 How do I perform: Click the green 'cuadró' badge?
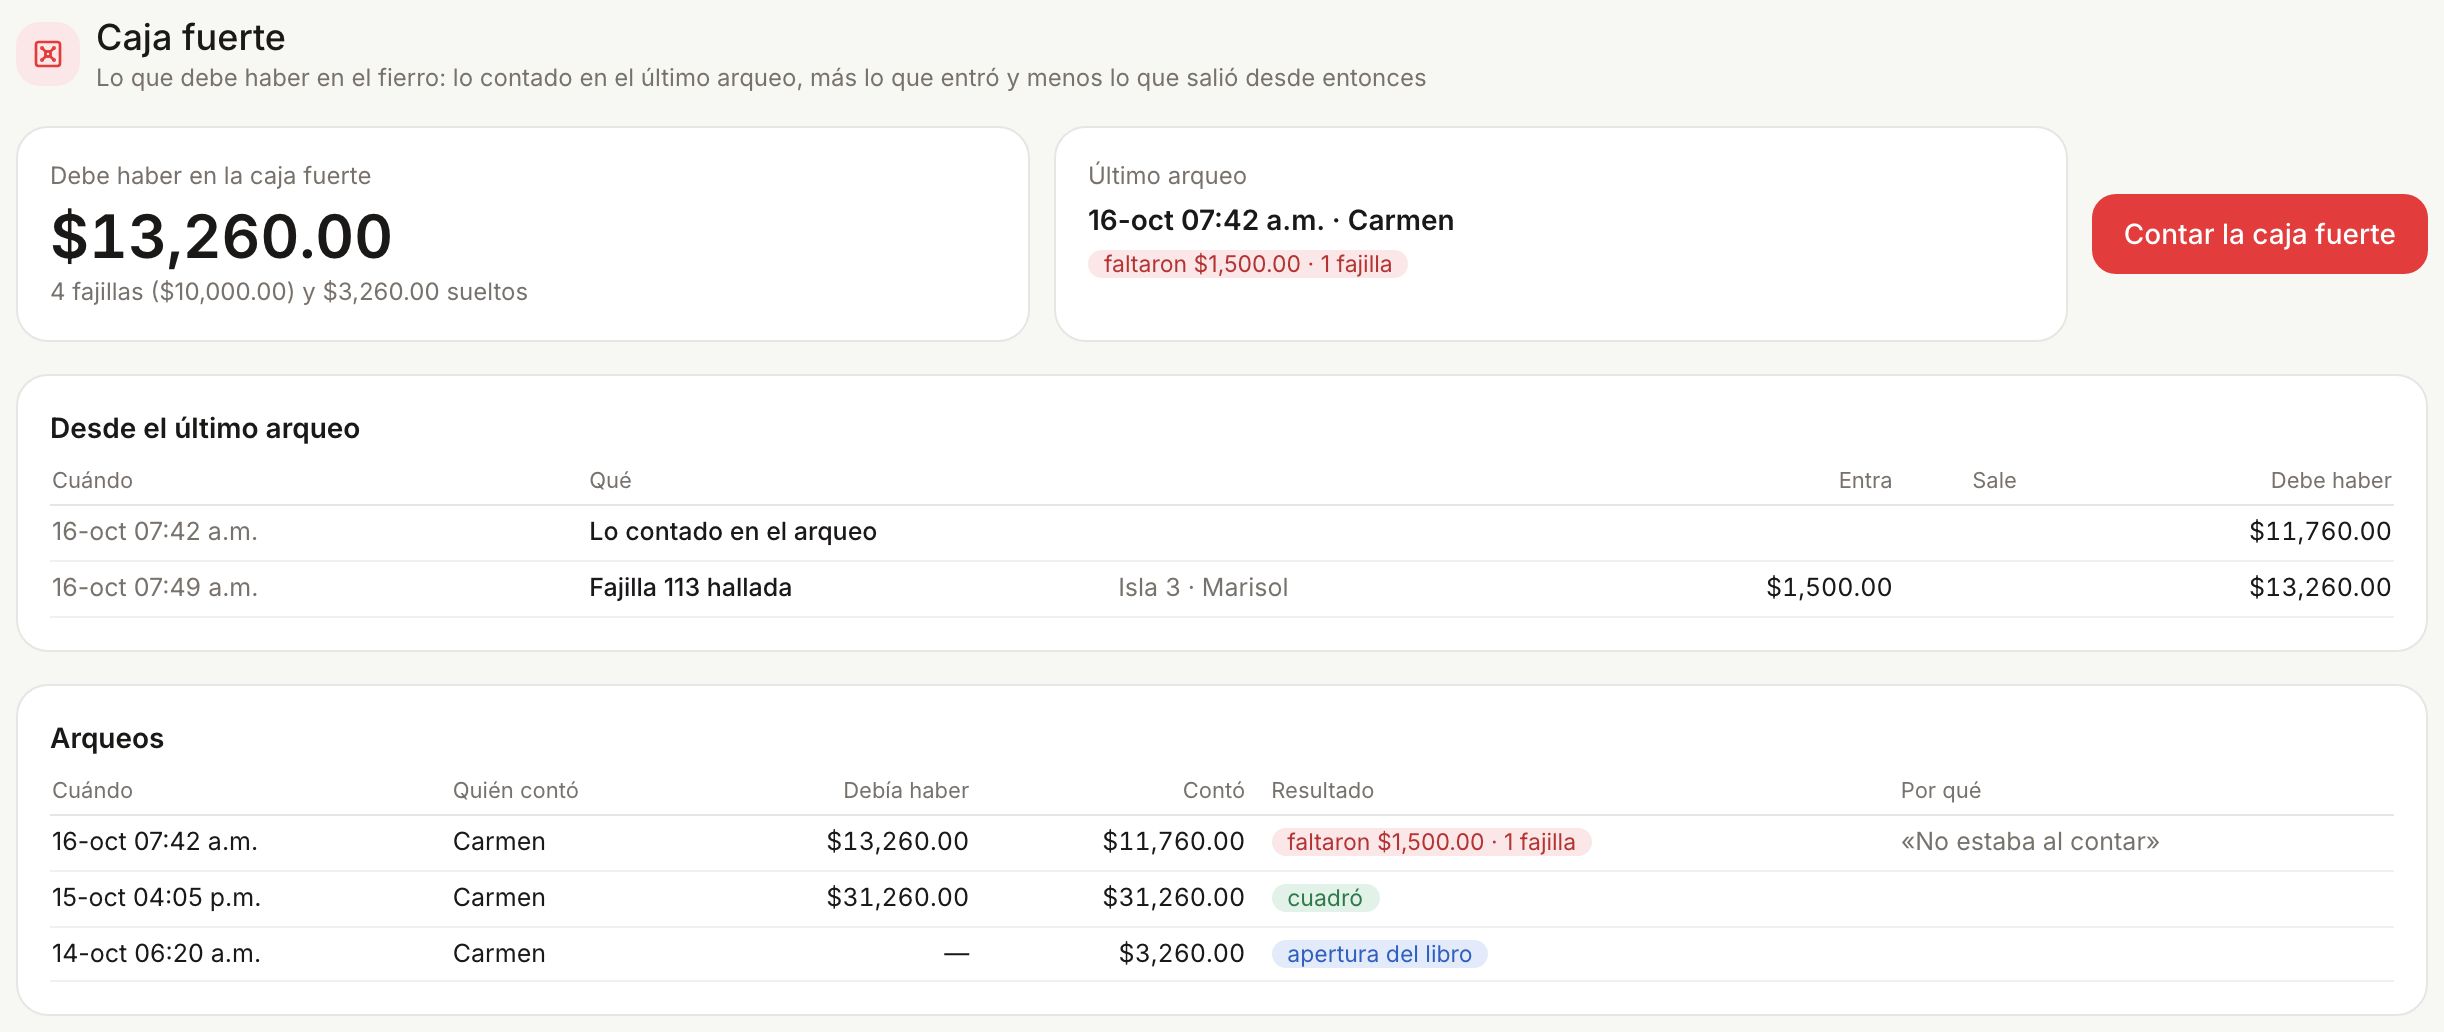click(1325, 898)
